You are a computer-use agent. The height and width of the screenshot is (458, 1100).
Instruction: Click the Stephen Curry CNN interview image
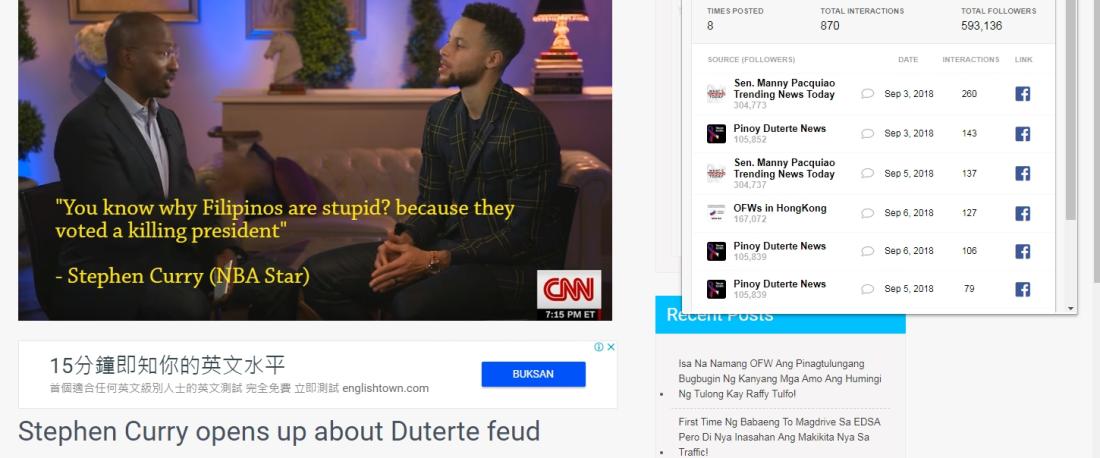[315, 160]
